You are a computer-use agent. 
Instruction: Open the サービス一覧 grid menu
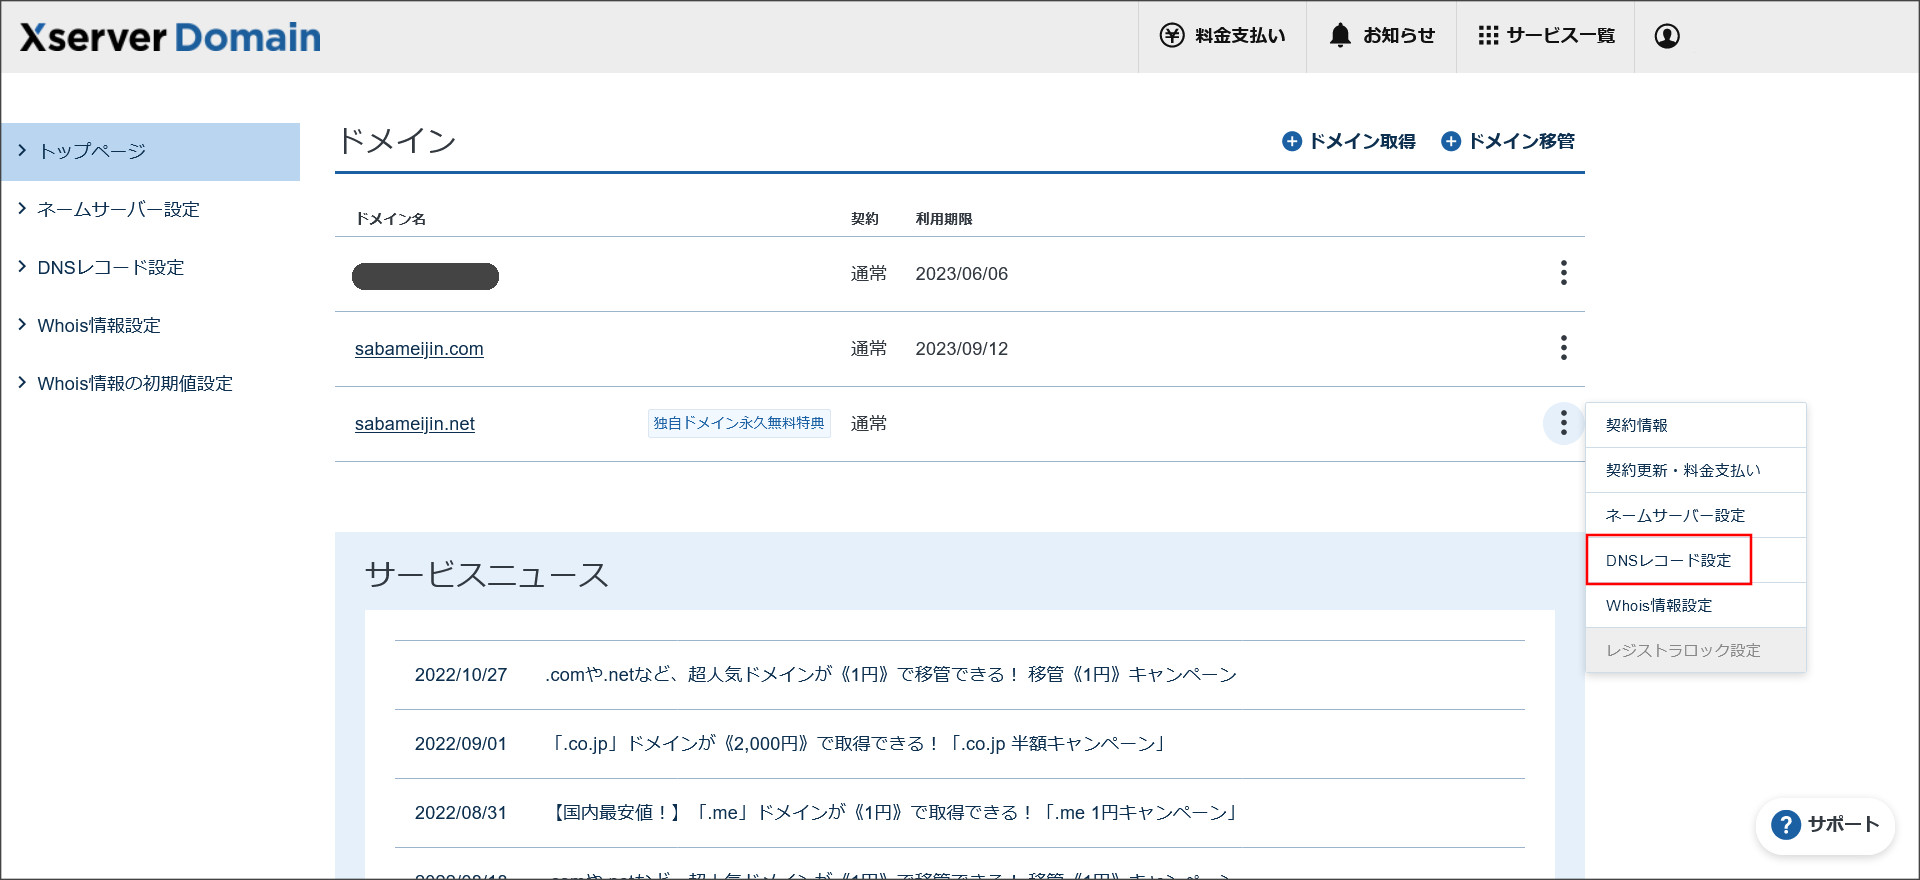1545,36
